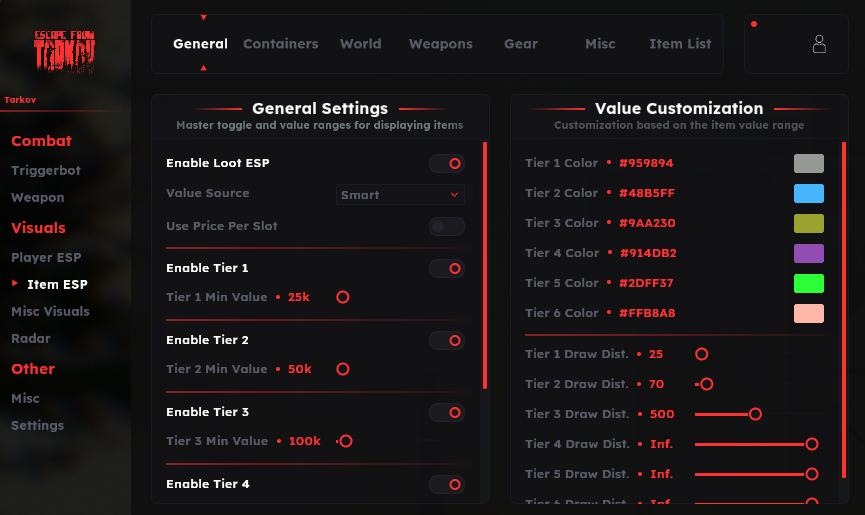Switch to the Containers tab
Screen dimensions: 865x515
pos(280,44)
